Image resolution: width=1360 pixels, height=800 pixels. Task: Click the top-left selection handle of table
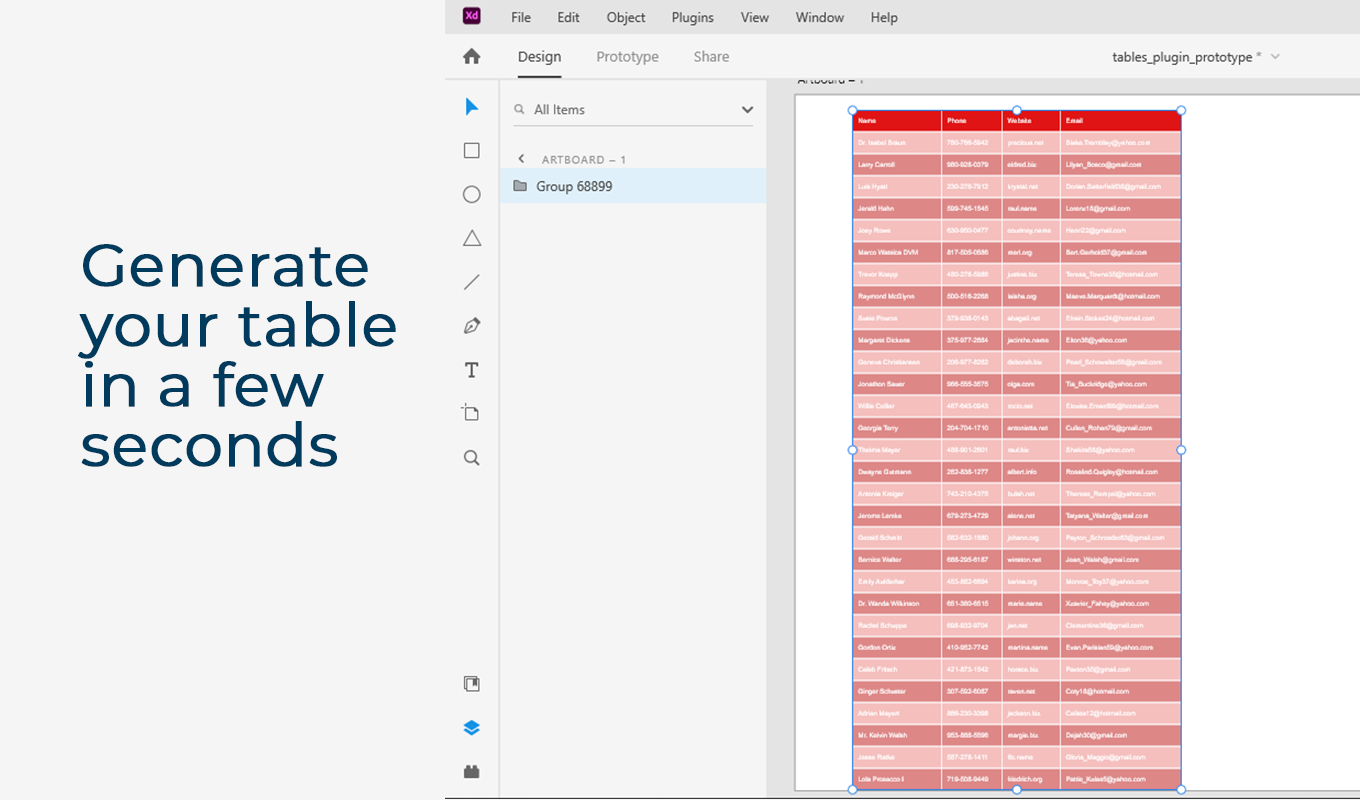[853, 111]
